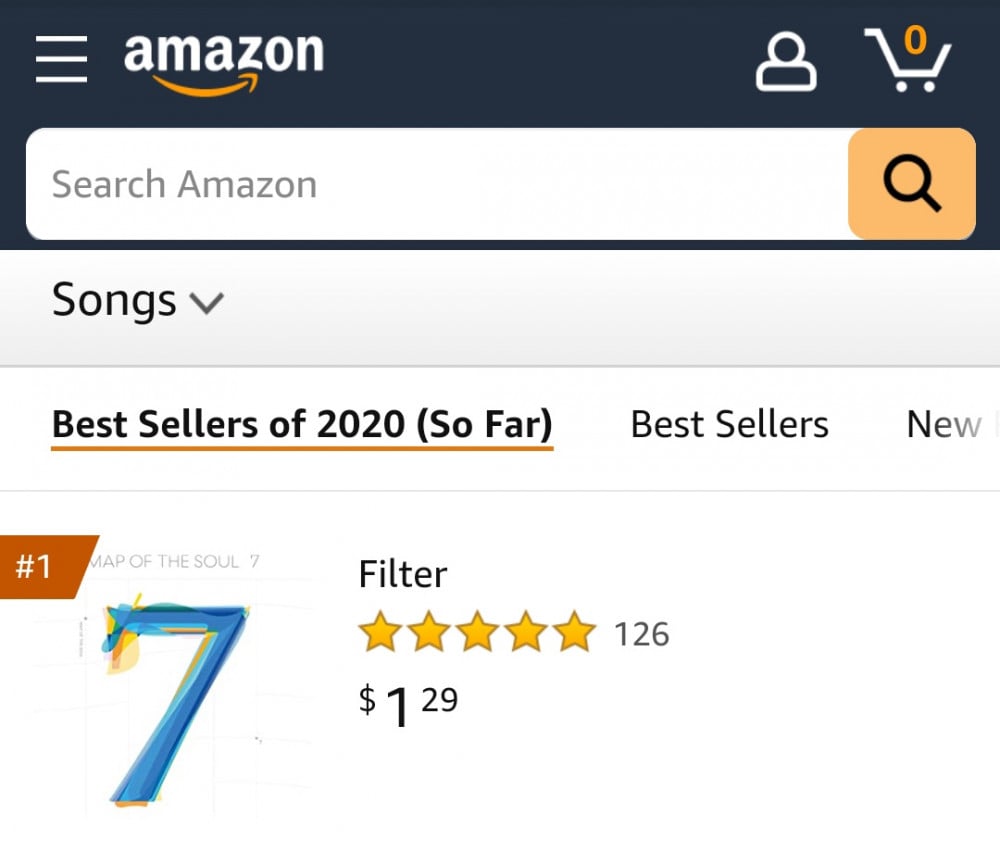Open the hamburger navigation menu
This screenshot has height=864, width=1000.
click(61, 59)
